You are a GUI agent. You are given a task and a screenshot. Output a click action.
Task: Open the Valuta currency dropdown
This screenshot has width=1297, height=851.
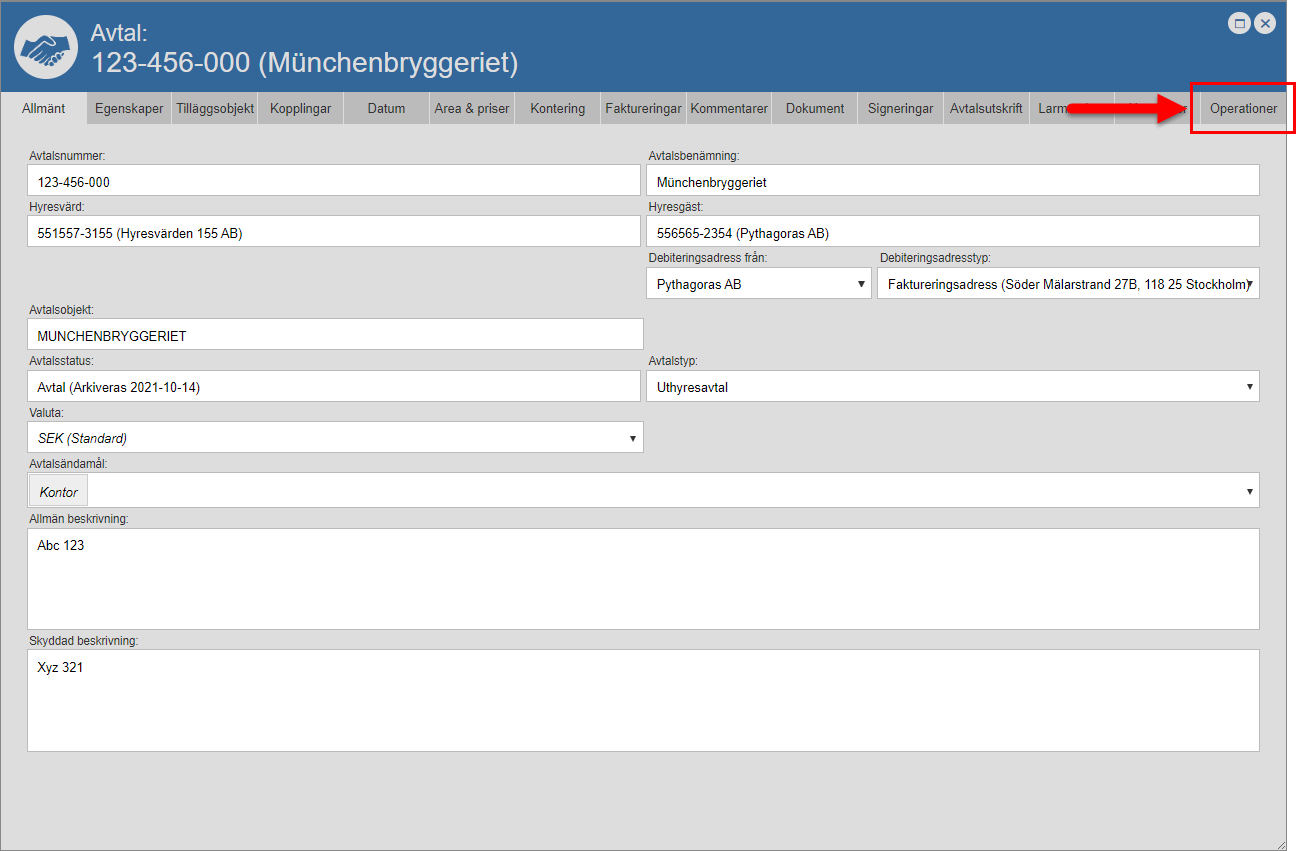(335, 438)
